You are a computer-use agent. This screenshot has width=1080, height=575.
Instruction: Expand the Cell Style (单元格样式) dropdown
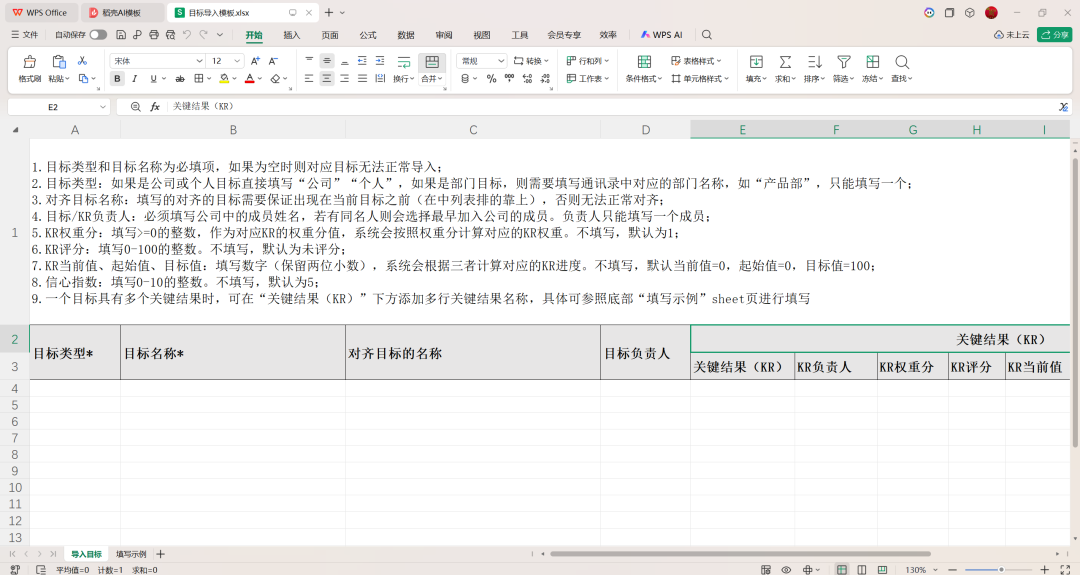pyautogui.click(x=700, y=79)
